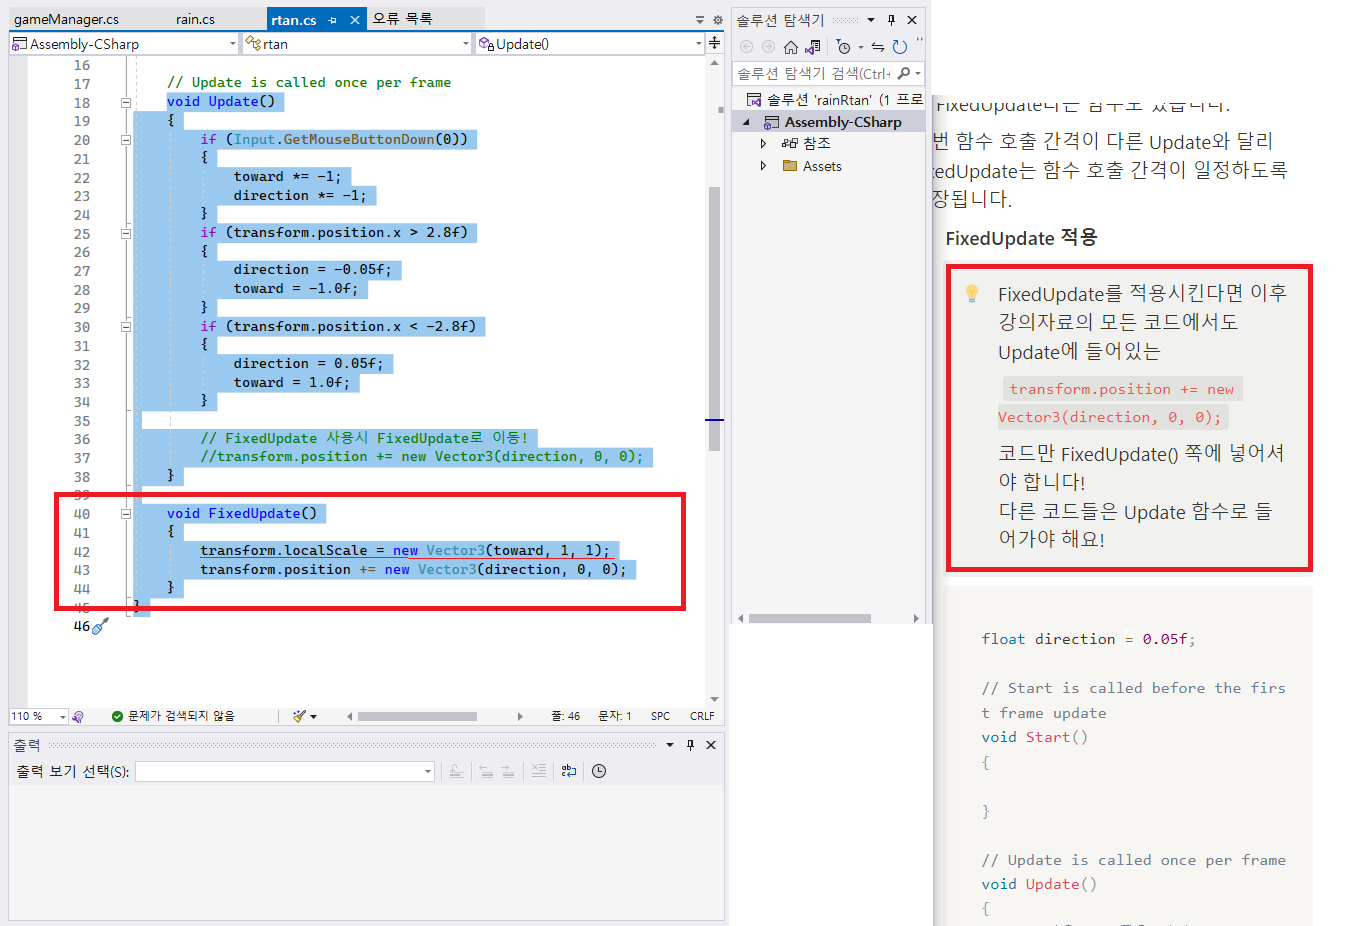
Task: Click the horizontal scroll right arrow
Action: tap(520, 716)
